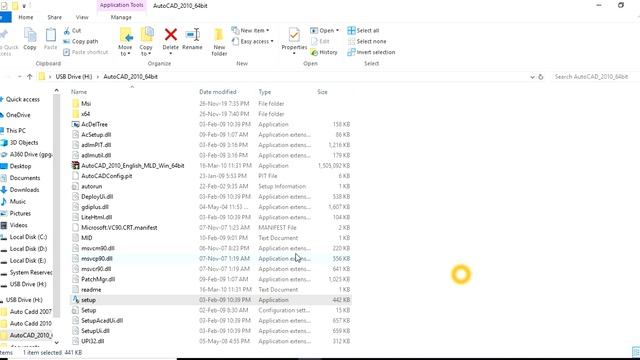Click AutoCAD_2010_64bit in the address bar
Image resolution: width=640 pixels, height=360 pixels.
[131, 77]
